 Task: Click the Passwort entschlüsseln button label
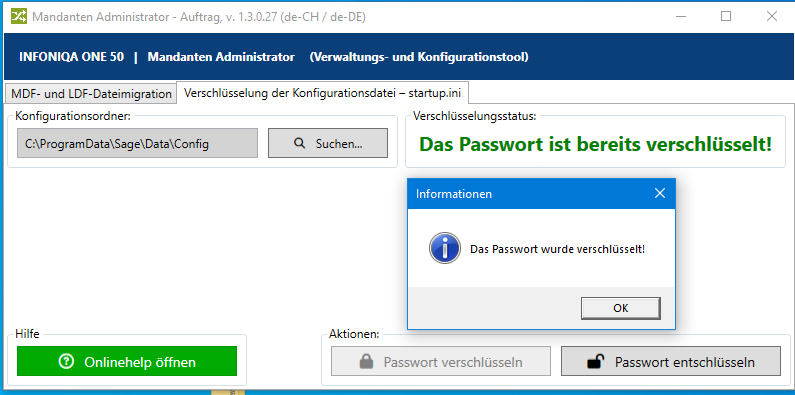pos(684,362)
